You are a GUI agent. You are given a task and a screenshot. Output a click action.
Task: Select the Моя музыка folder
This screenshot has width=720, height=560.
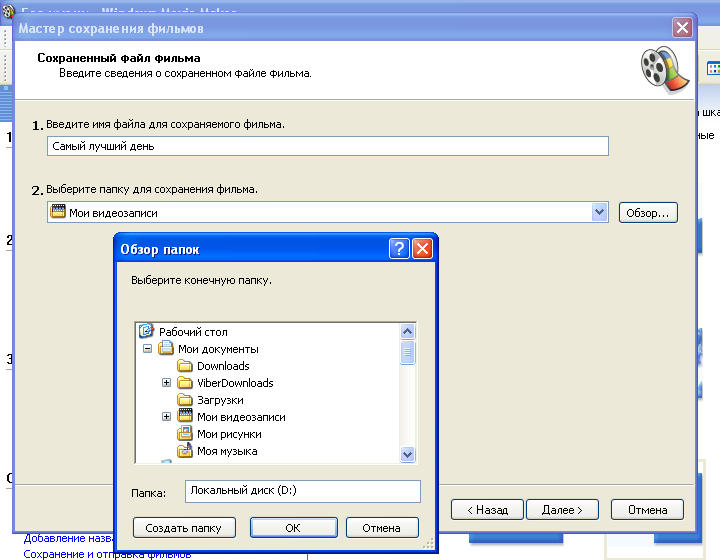coord(227,451)
